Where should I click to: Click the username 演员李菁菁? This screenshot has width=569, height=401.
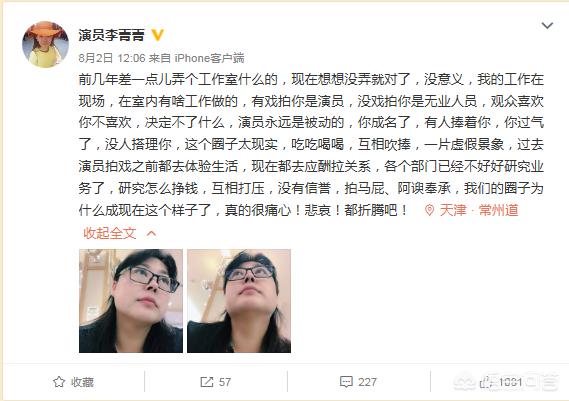coord(111,35)
